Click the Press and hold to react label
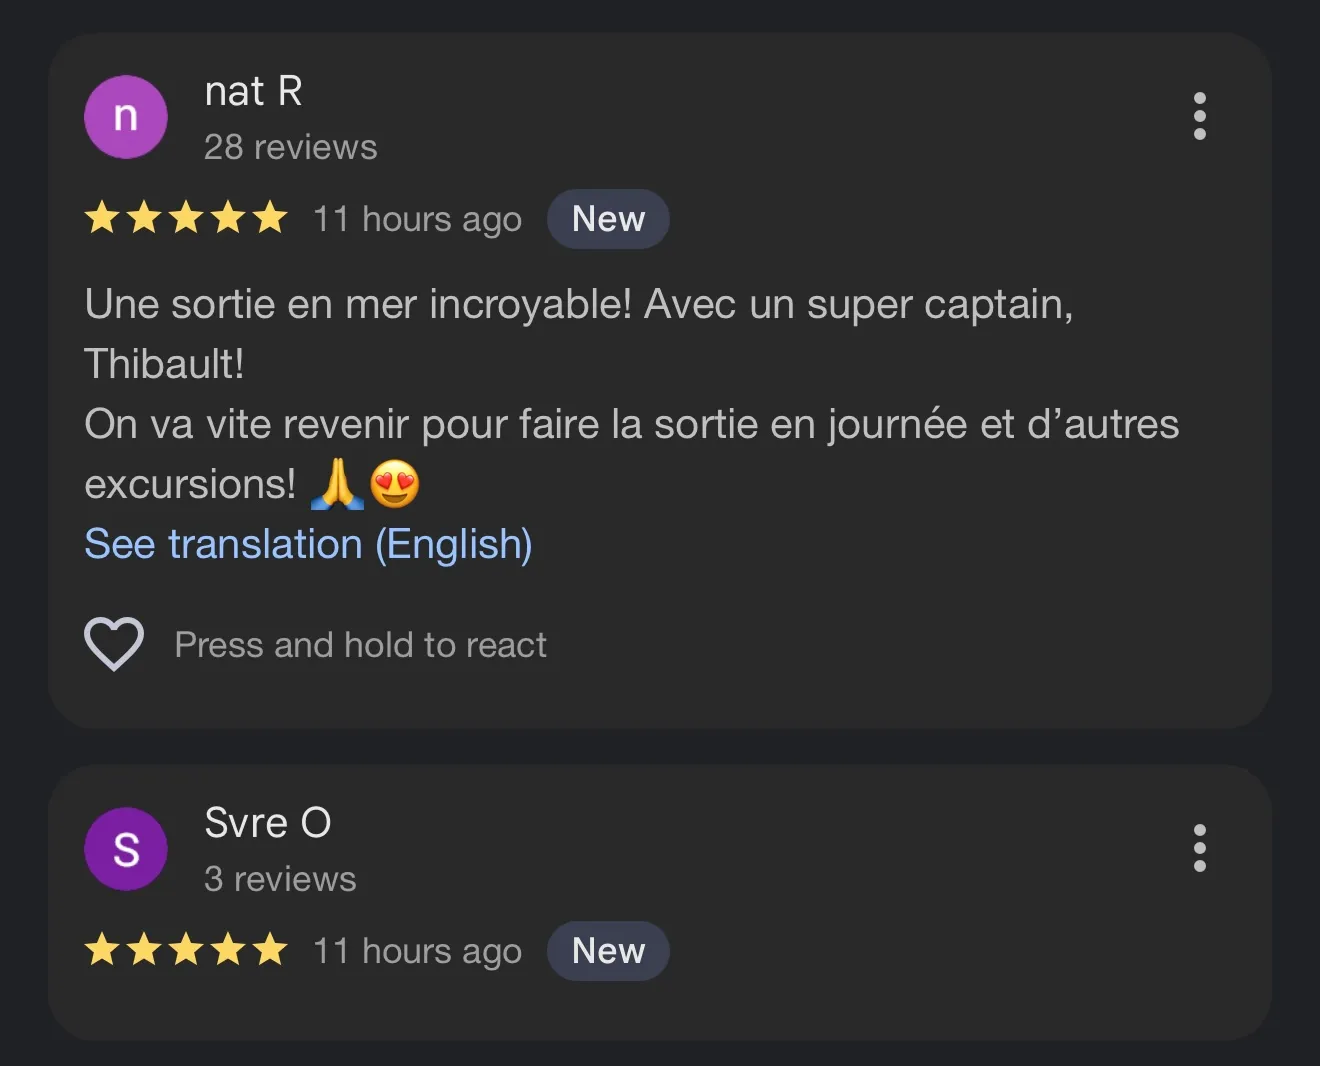This screenshot has height=1066, width=1320. pos(360,645)
